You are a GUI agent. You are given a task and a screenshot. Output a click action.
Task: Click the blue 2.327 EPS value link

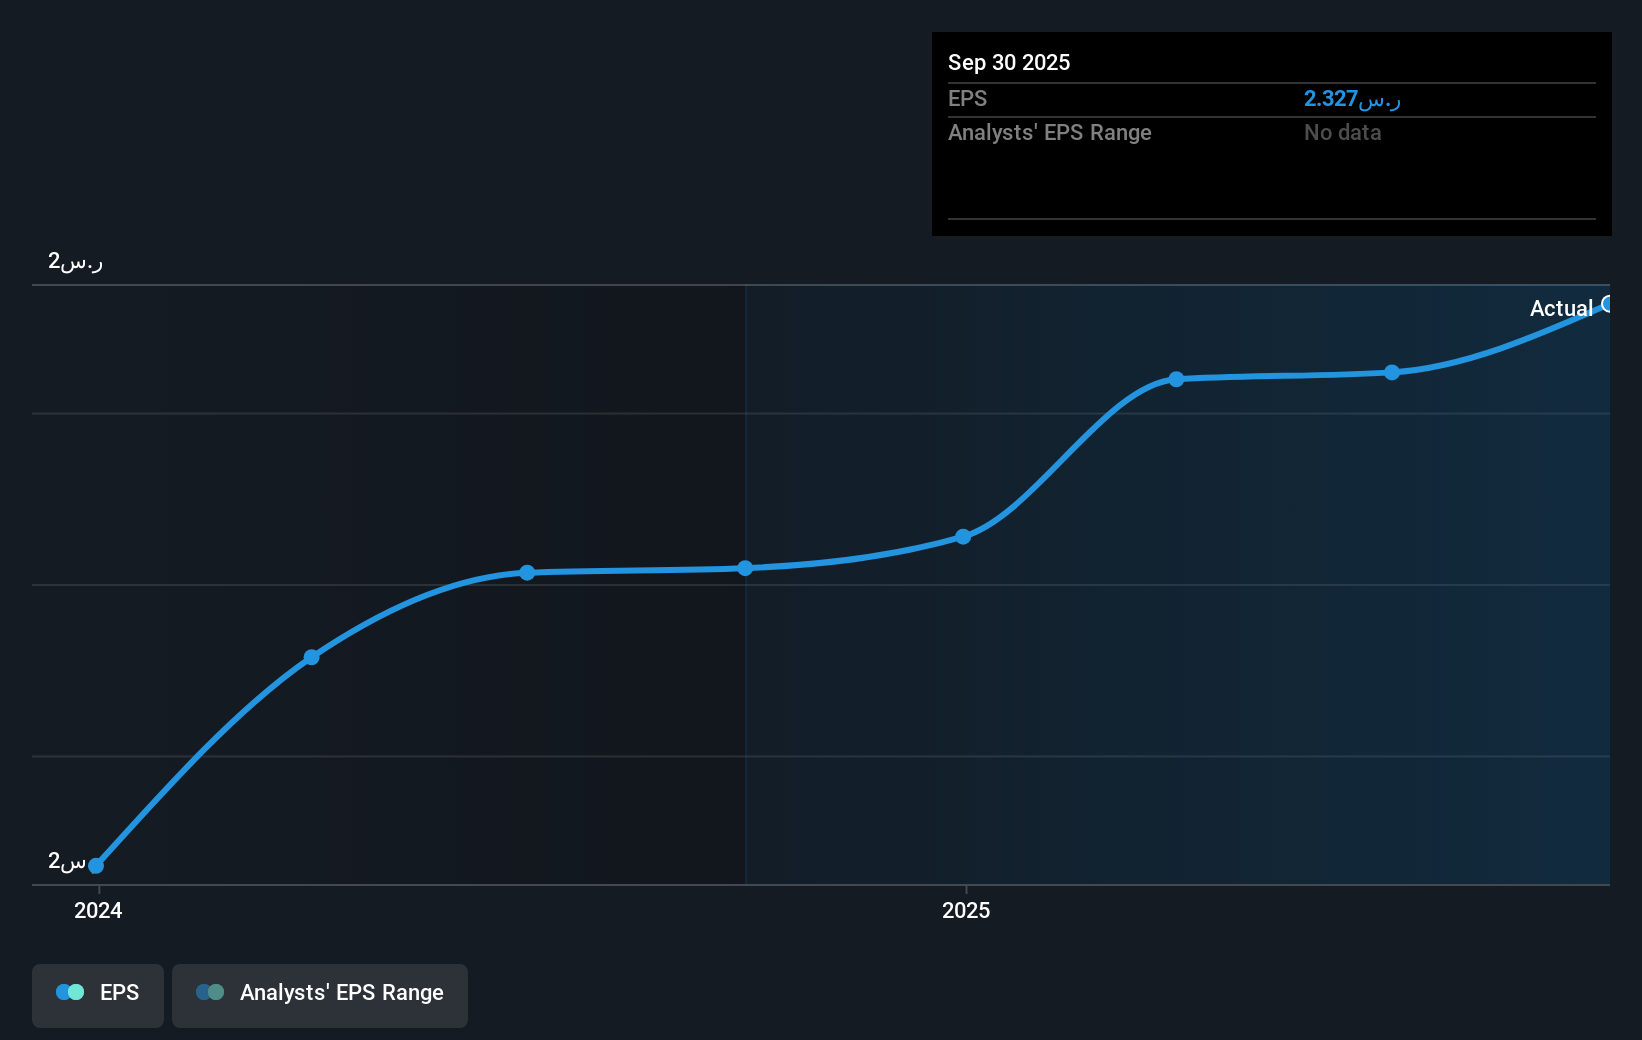(1352, 98)
